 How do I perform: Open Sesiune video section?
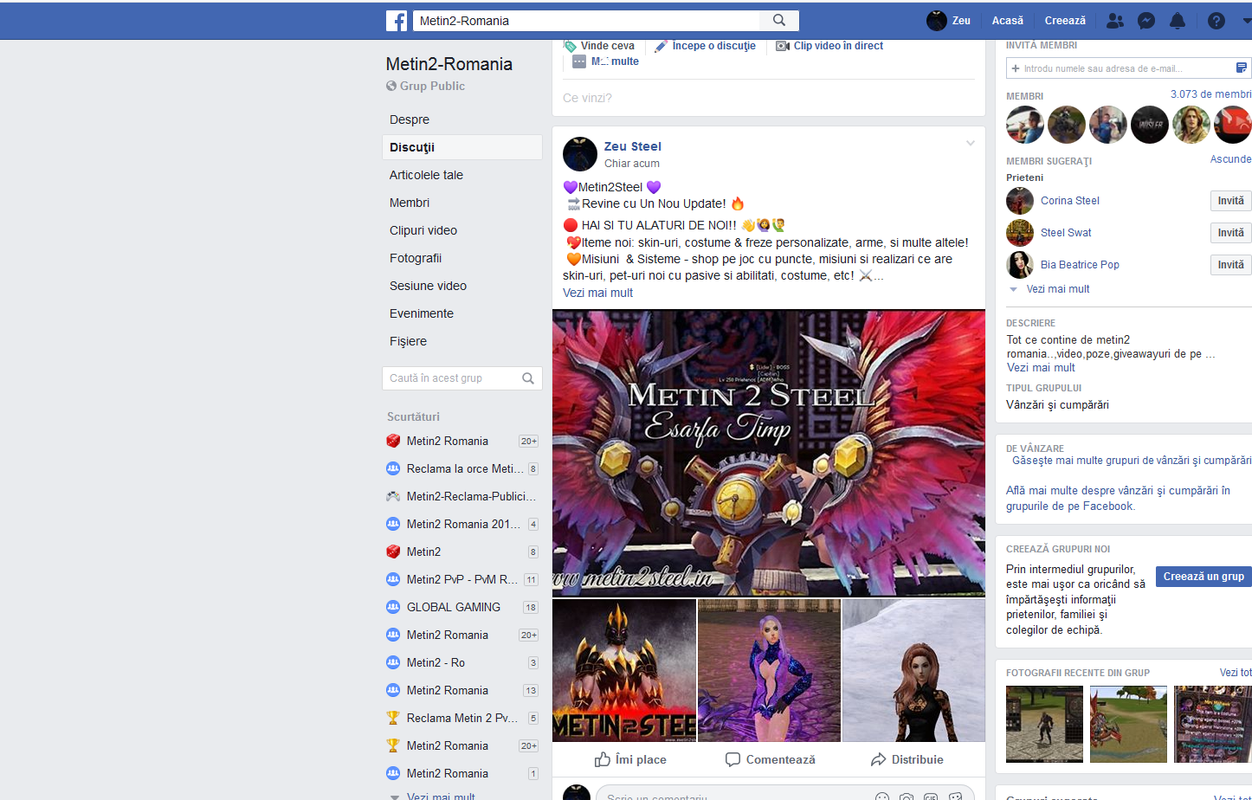pyautogui.click(x=428, y=286)
